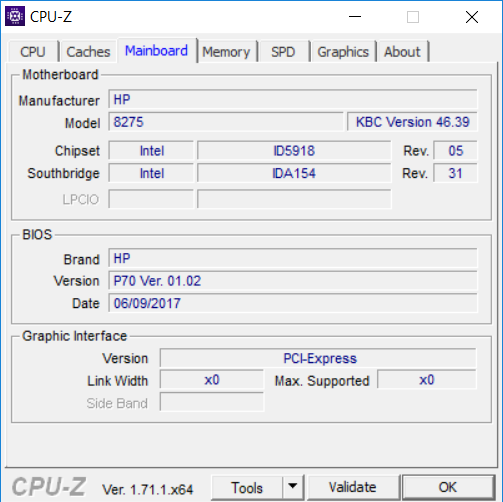503x502 pixels.
Task: Click the Chipset ID5918 field
Action: (294, 151)
